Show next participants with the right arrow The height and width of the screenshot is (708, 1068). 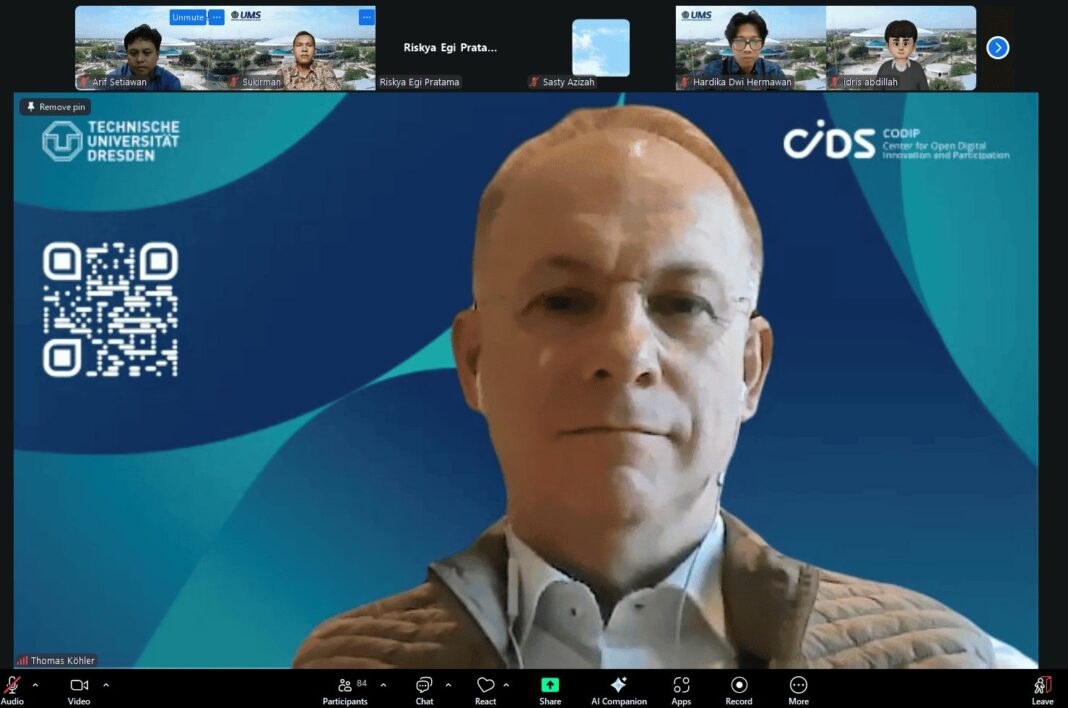997,48
